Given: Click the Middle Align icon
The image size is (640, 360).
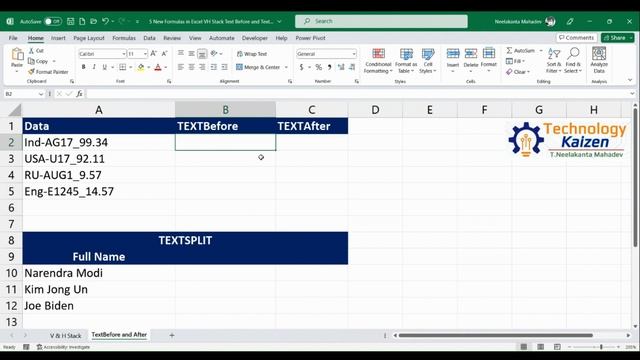Looking at the screenshot, I should tap(191, 53).
